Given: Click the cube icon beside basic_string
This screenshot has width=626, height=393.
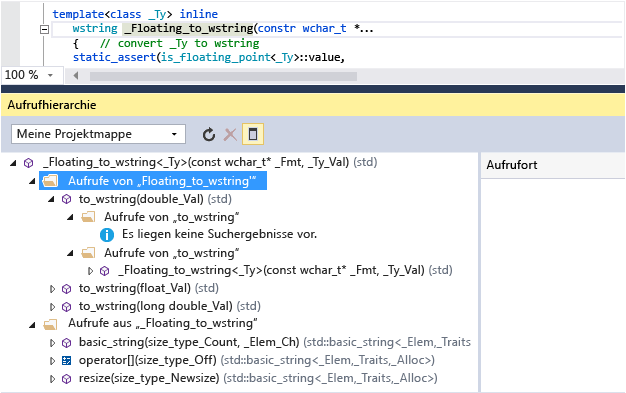Looking at the screenshot, I should point(67,343).
